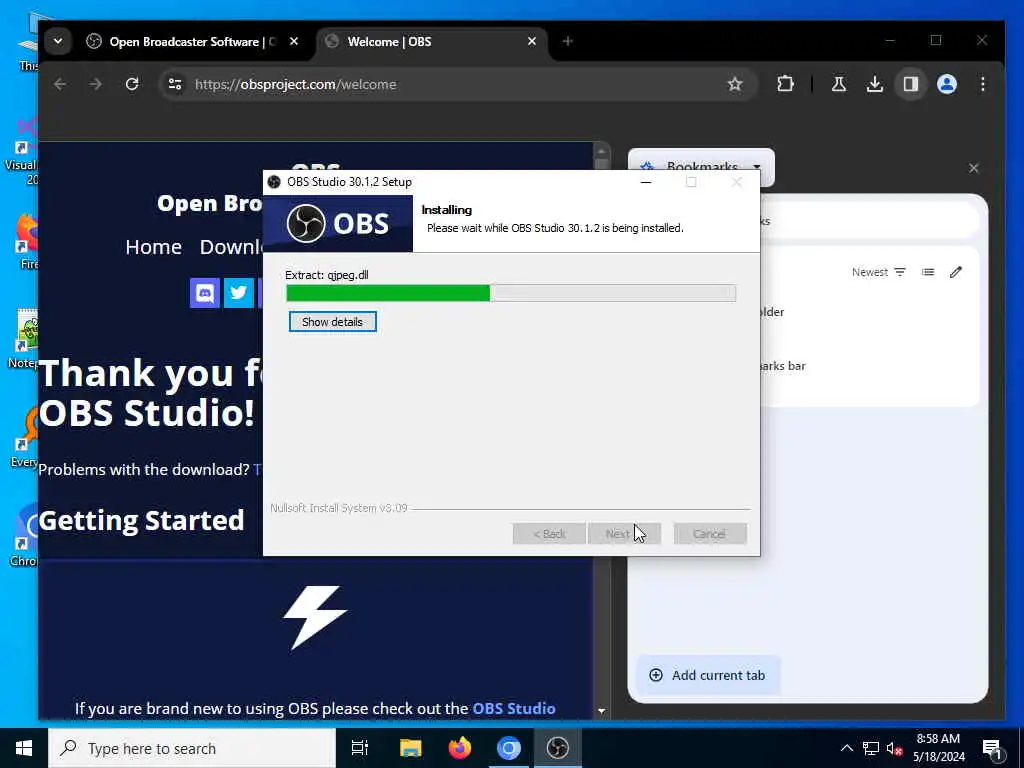Open the Download link on the OBS site
This screenshot has height=768, width=1024.
231,247
